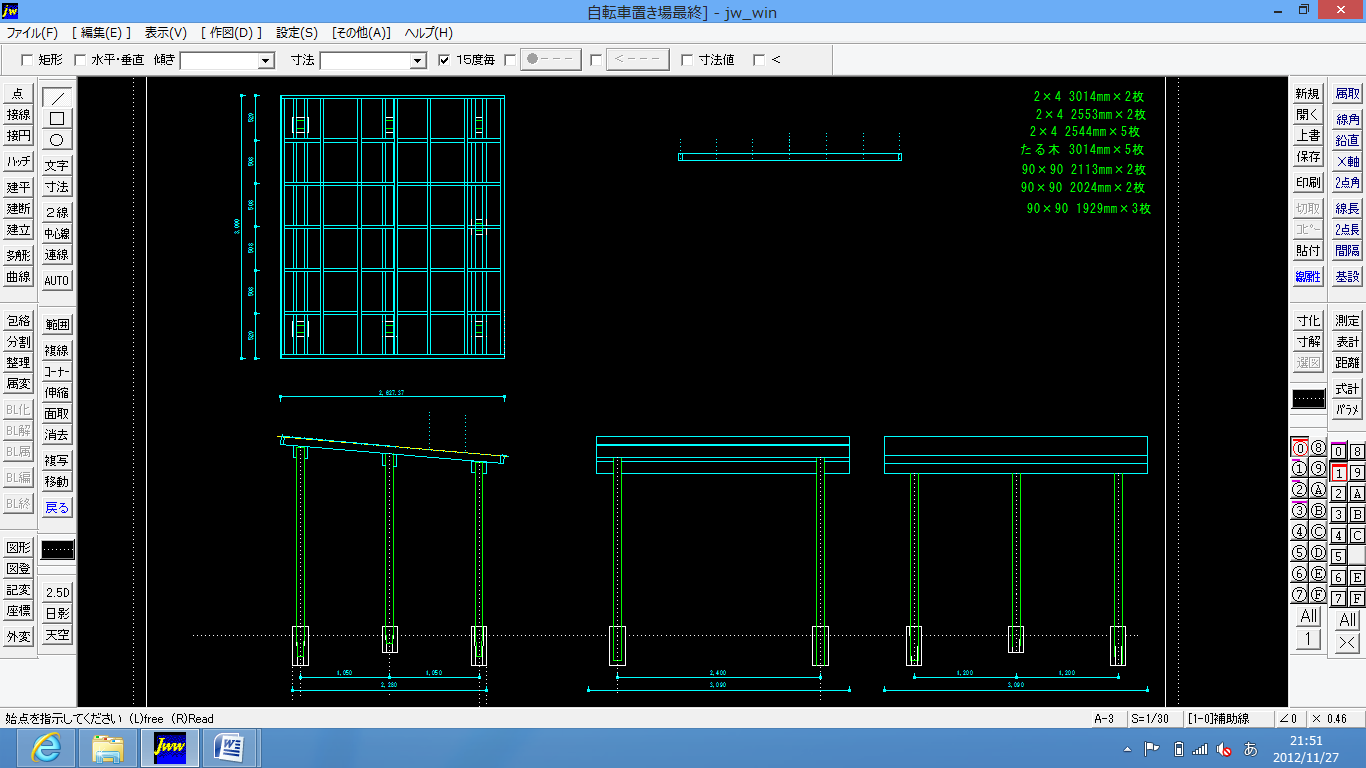
Task: Open the 寸法 dimension tool in left toolbar
Action: click(x=57, y=187)
